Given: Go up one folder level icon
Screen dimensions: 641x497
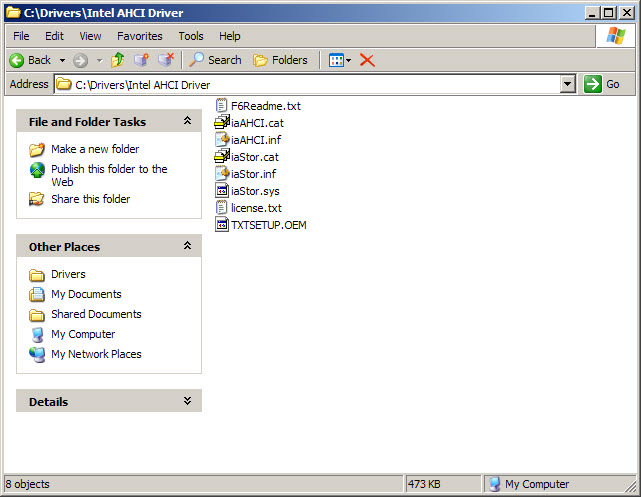Looking at the screenshot, I should pos(118,60).
